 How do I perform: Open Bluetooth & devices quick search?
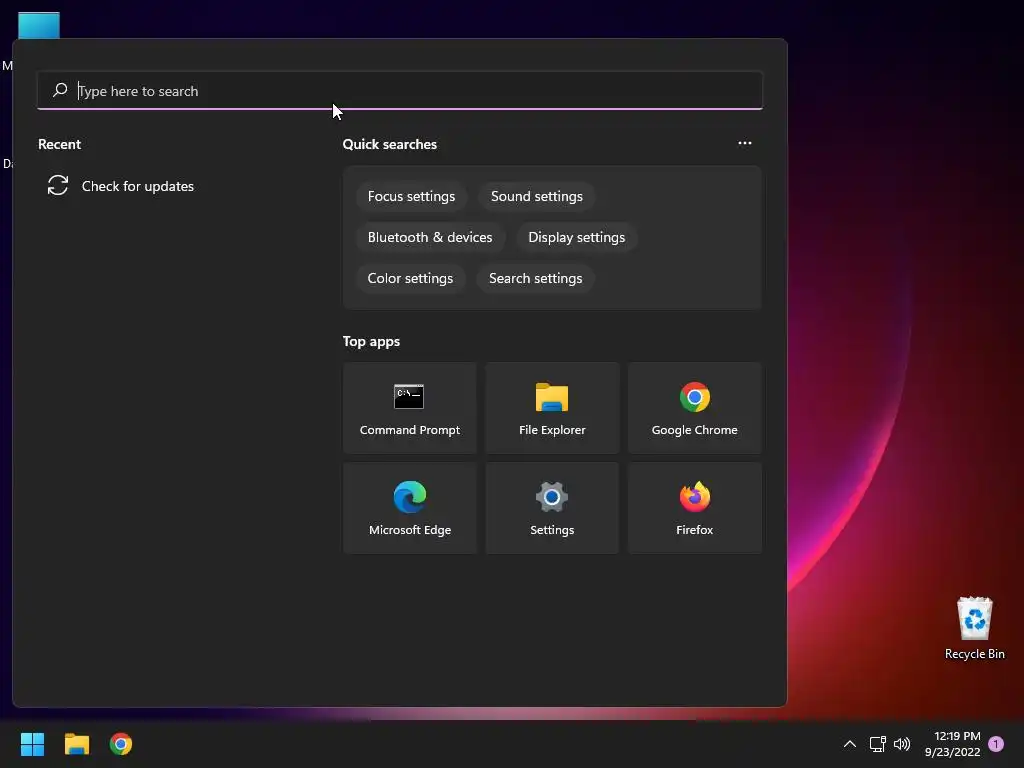pyautogui.click(x=430, y=238)
